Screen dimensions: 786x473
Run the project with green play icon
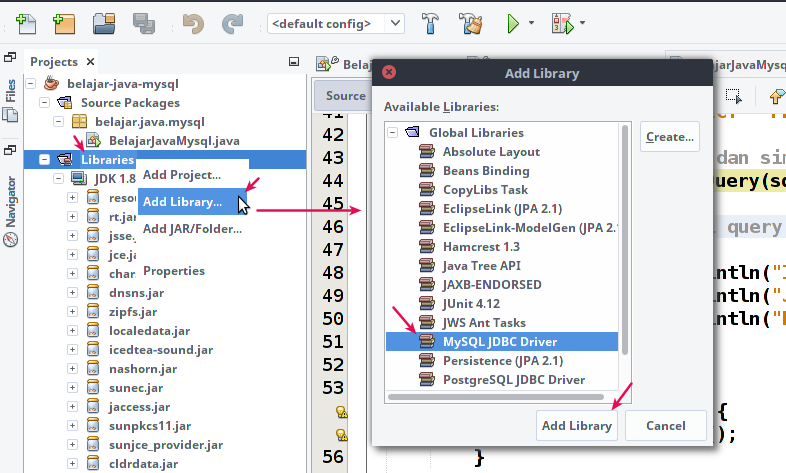click(x=513, y=24)
